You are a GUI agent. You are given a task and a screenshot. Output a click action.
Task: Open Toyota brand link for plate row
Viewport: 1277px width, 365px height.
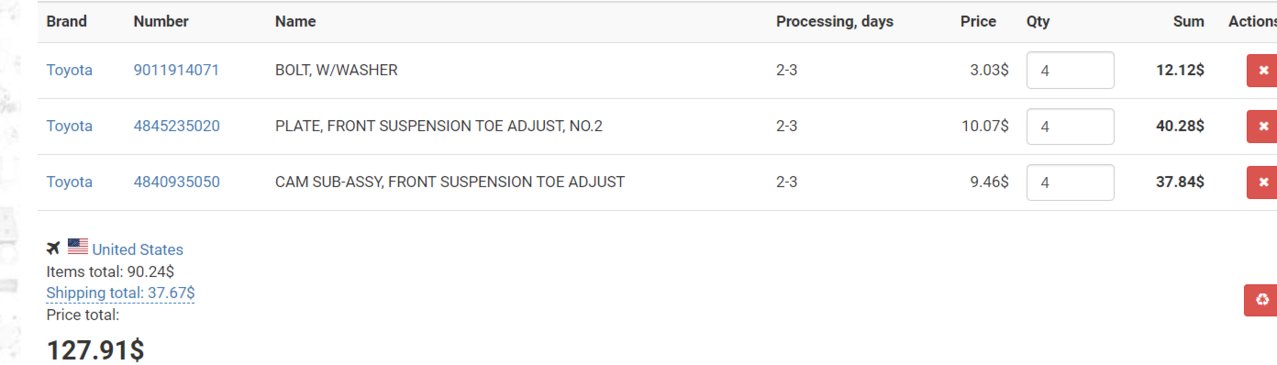(69, 126)
